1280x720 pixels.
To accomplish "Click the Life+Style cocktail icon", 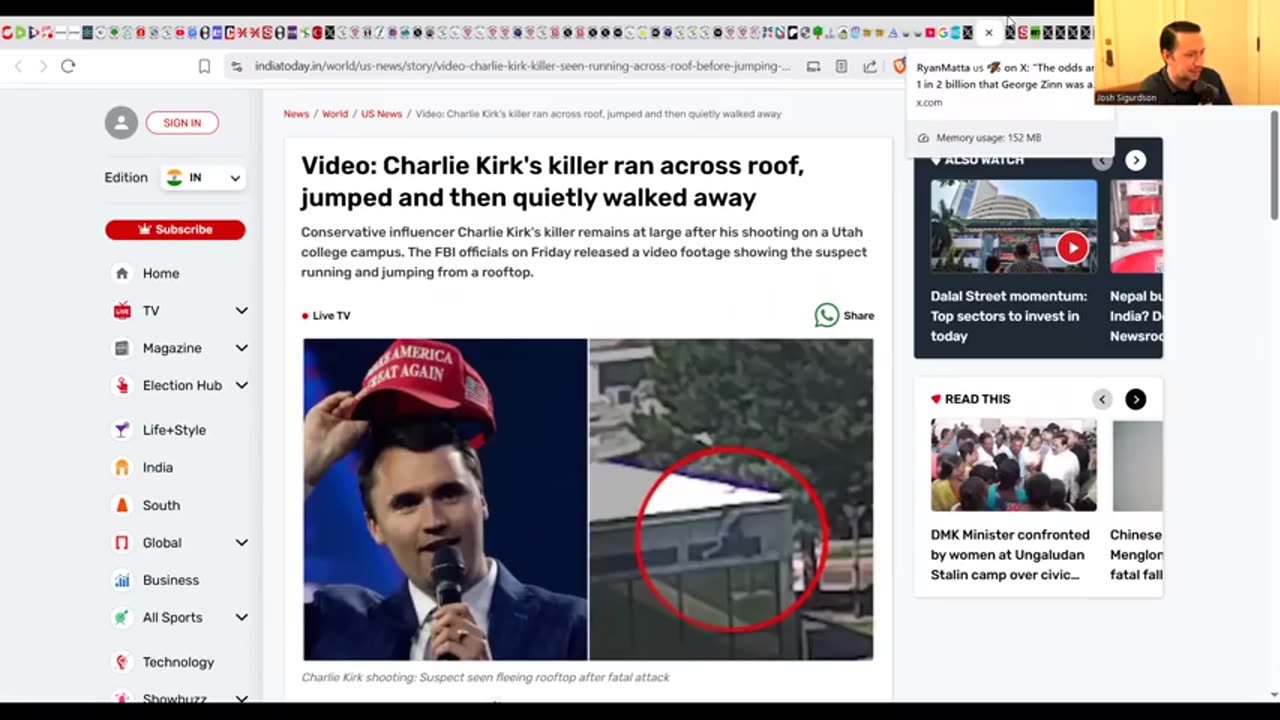I will click(122, 430).
